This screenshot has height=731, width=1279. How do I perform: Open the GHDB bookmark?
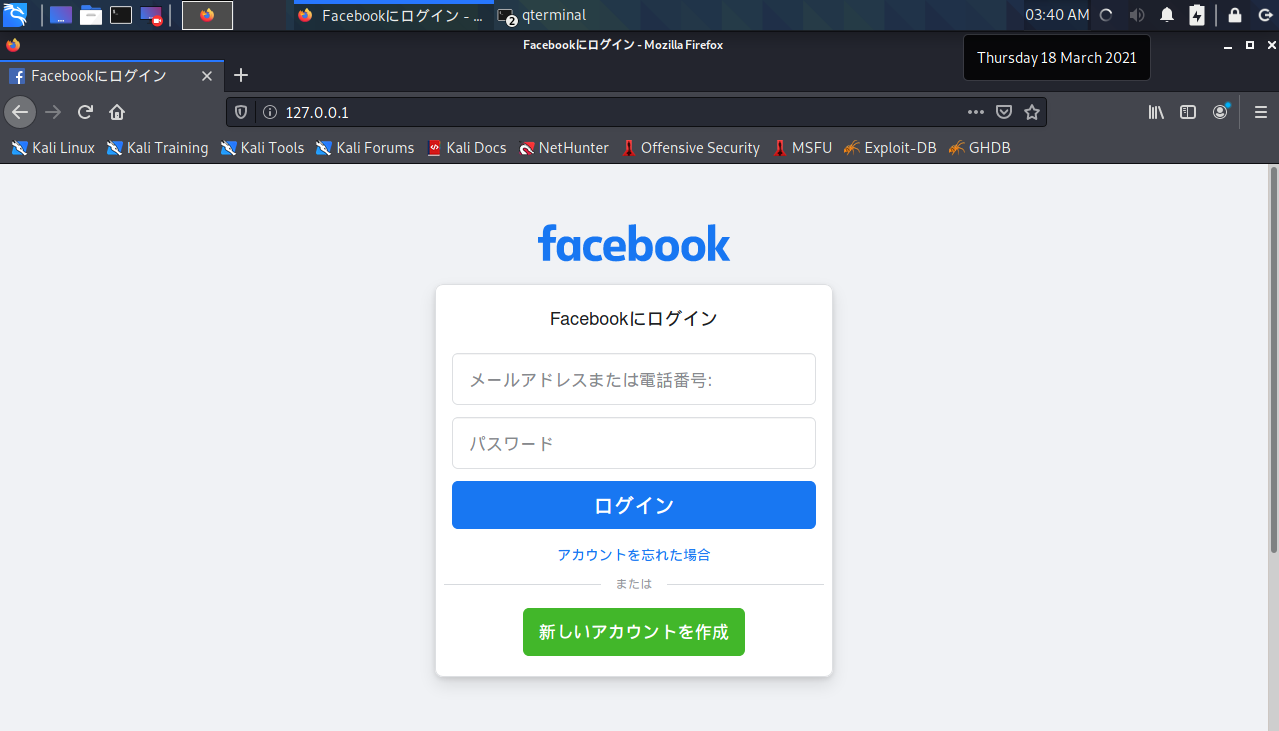tap(980, 148)
